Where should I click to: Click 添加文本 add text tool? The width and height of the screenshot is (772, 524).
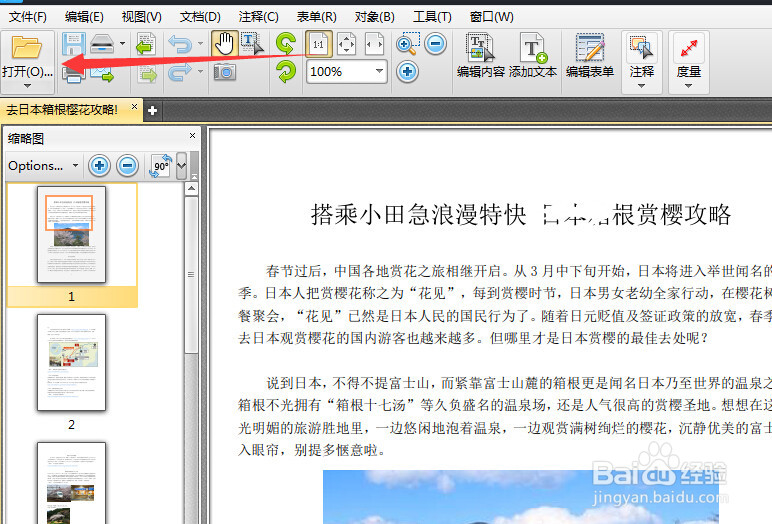tap(533, 56)
